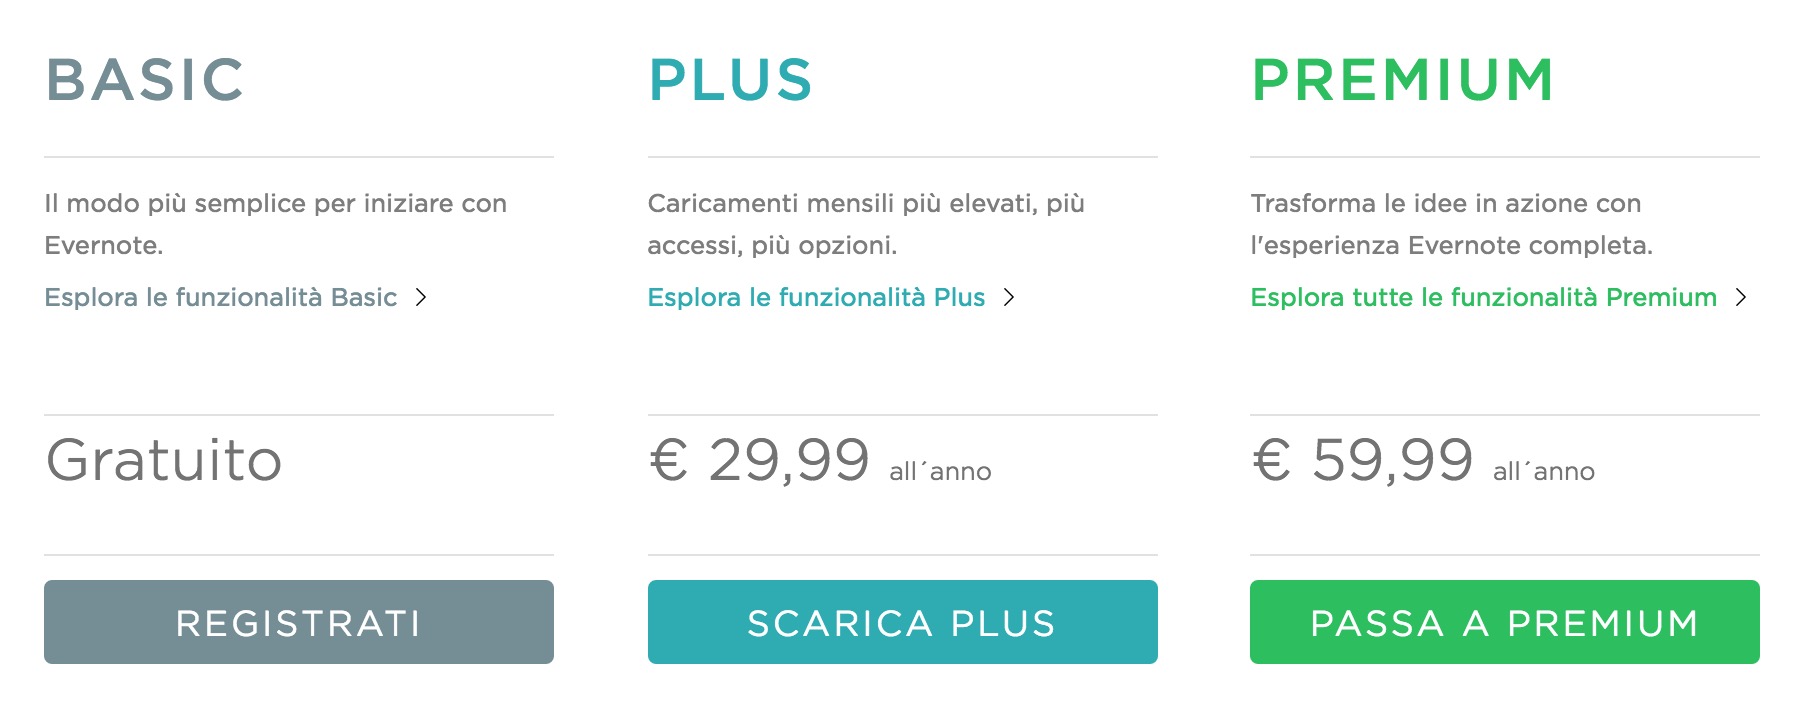Click the € 59,99 price

(1363, 461)
